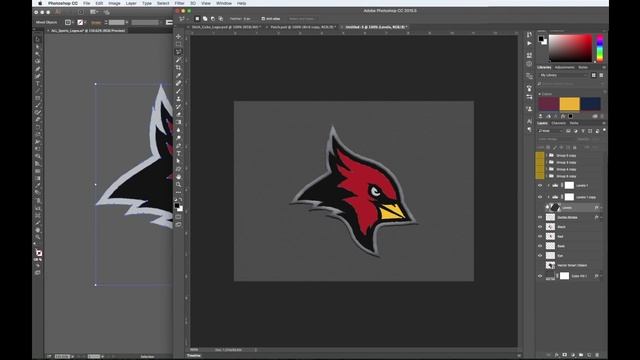Select the Clone Stamp tool
640x360 pixels.
179,99
